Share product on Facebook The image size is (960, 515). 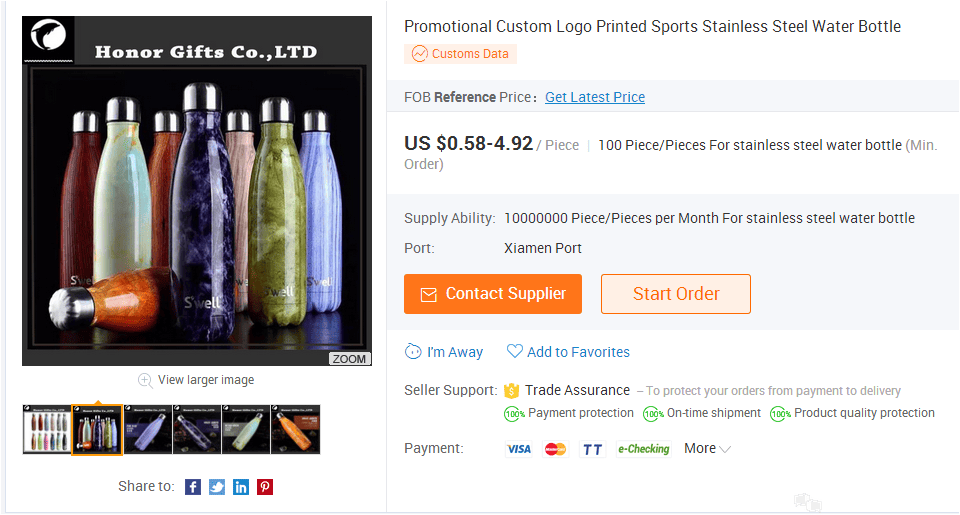(193, 487)
